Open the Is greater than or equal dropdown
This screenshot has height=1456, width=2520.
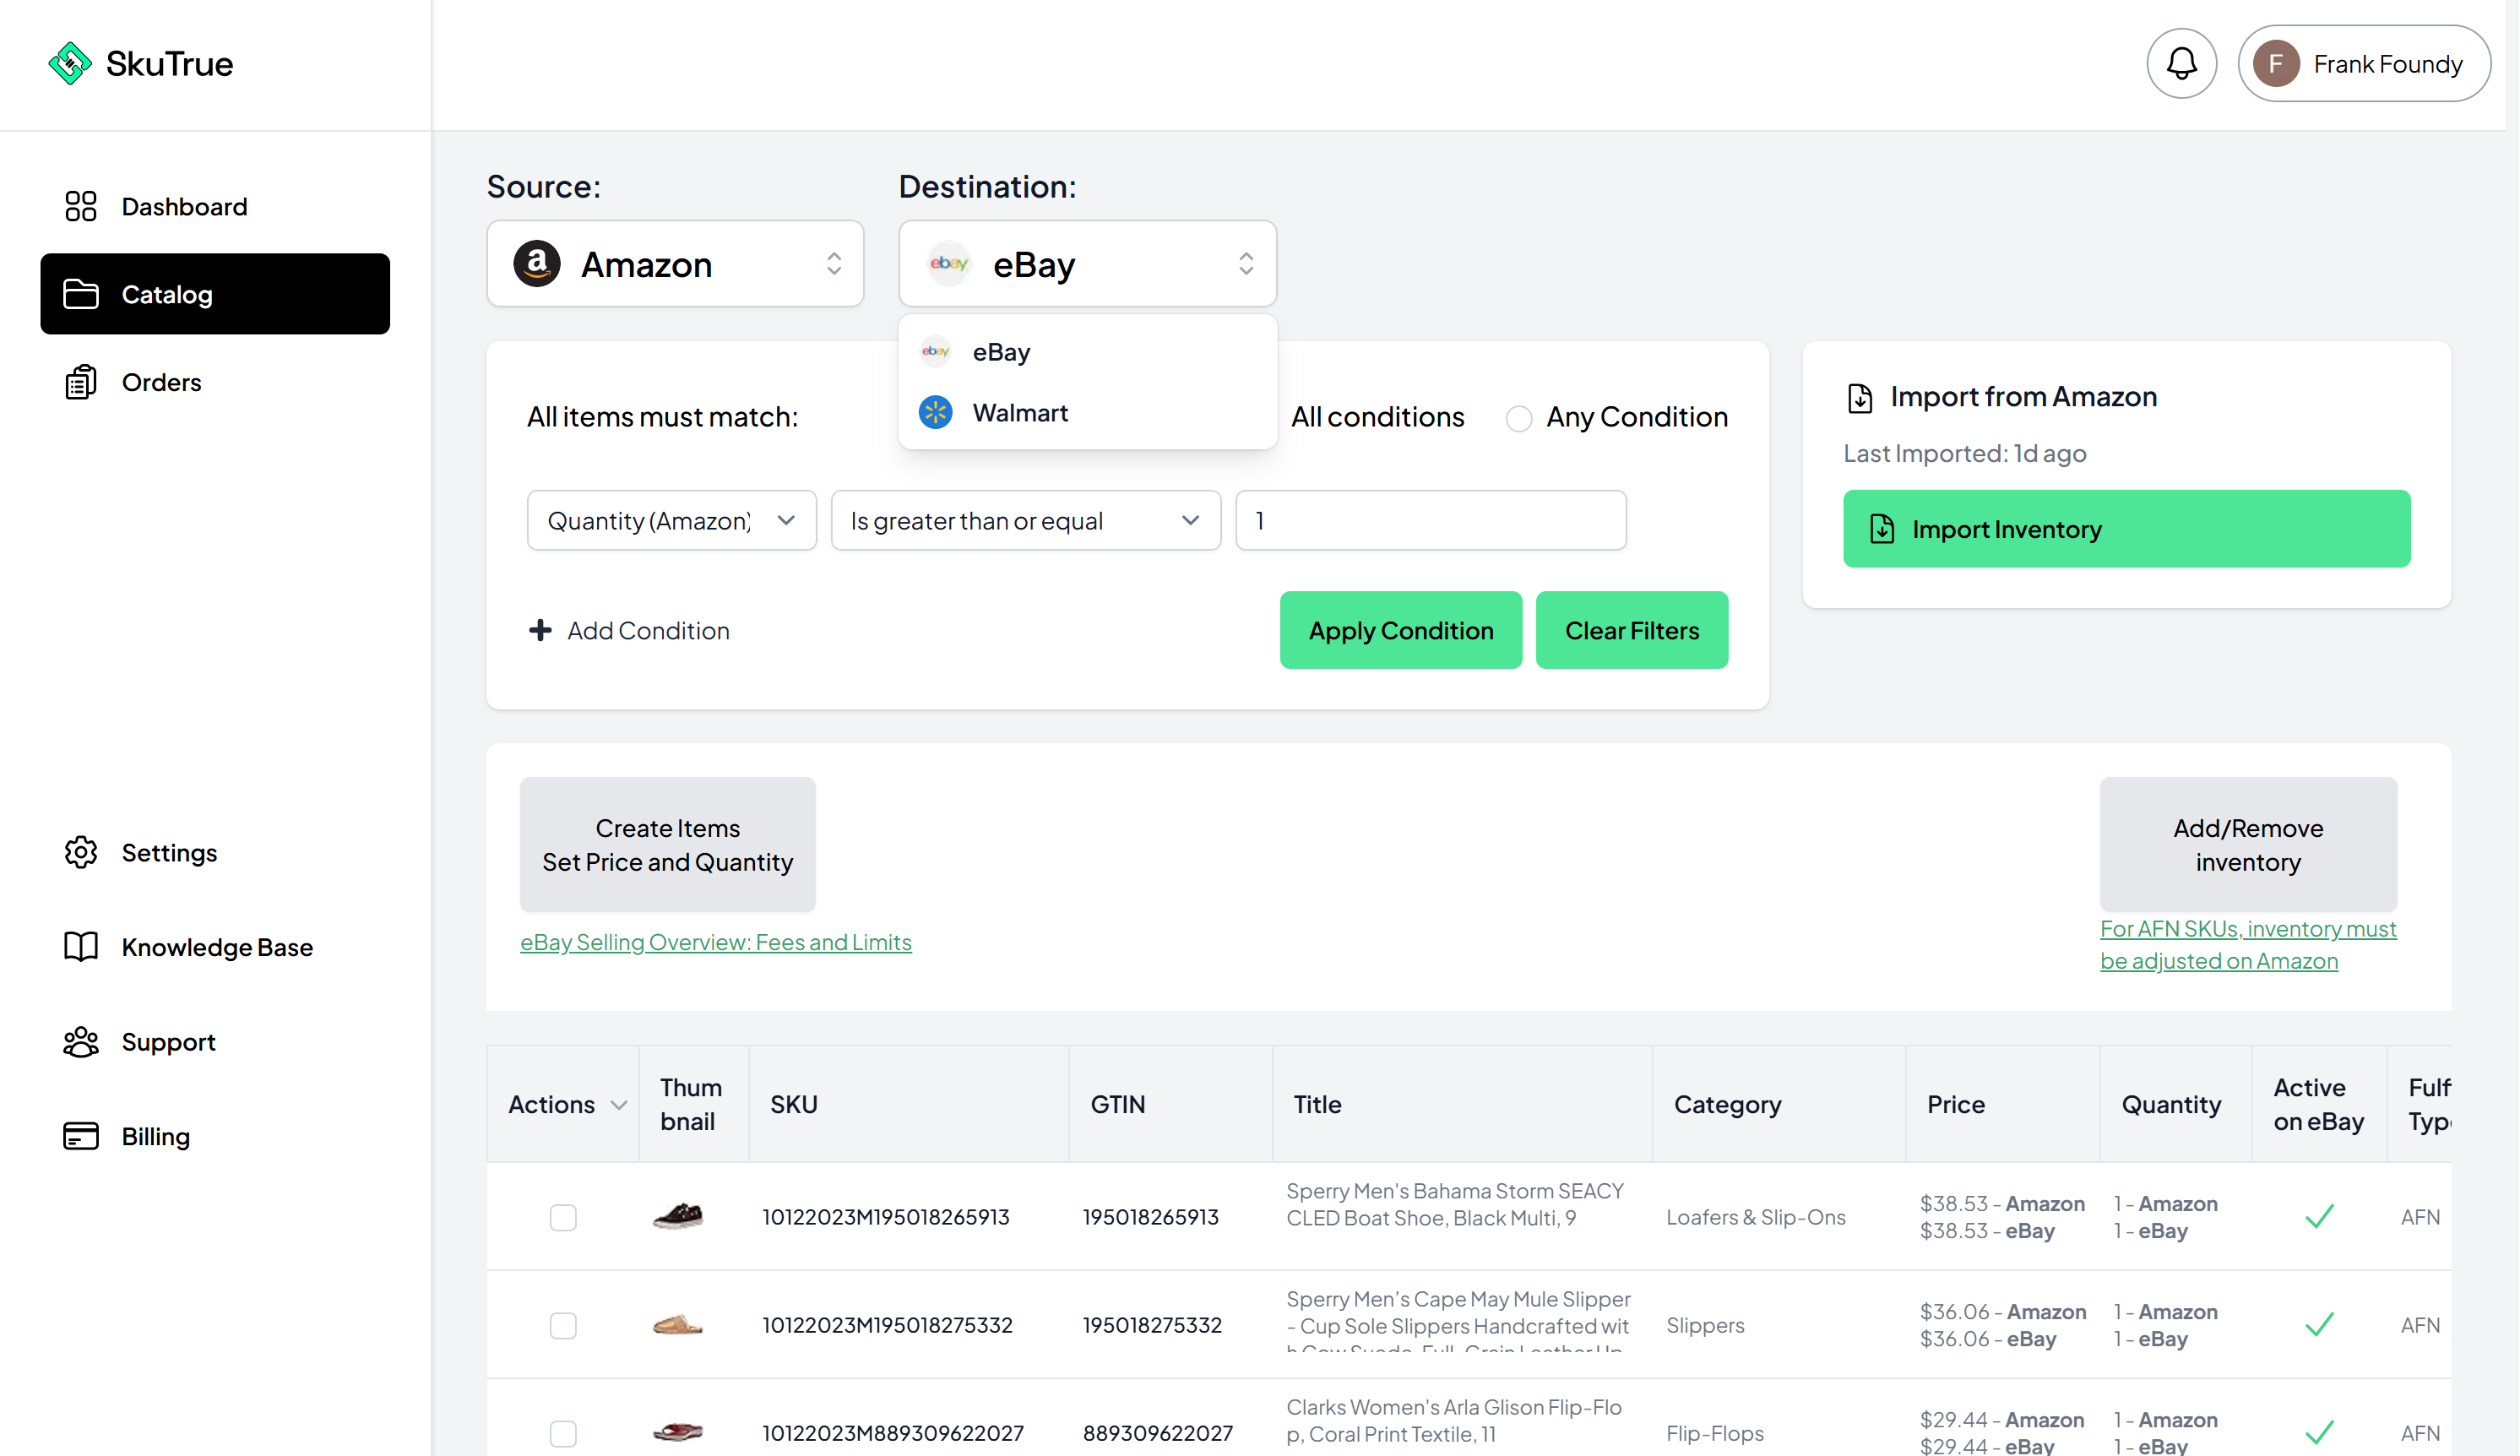point(1025,520)
